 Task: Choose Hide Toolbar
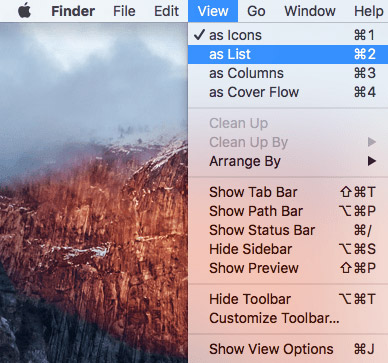coord(288,299)
